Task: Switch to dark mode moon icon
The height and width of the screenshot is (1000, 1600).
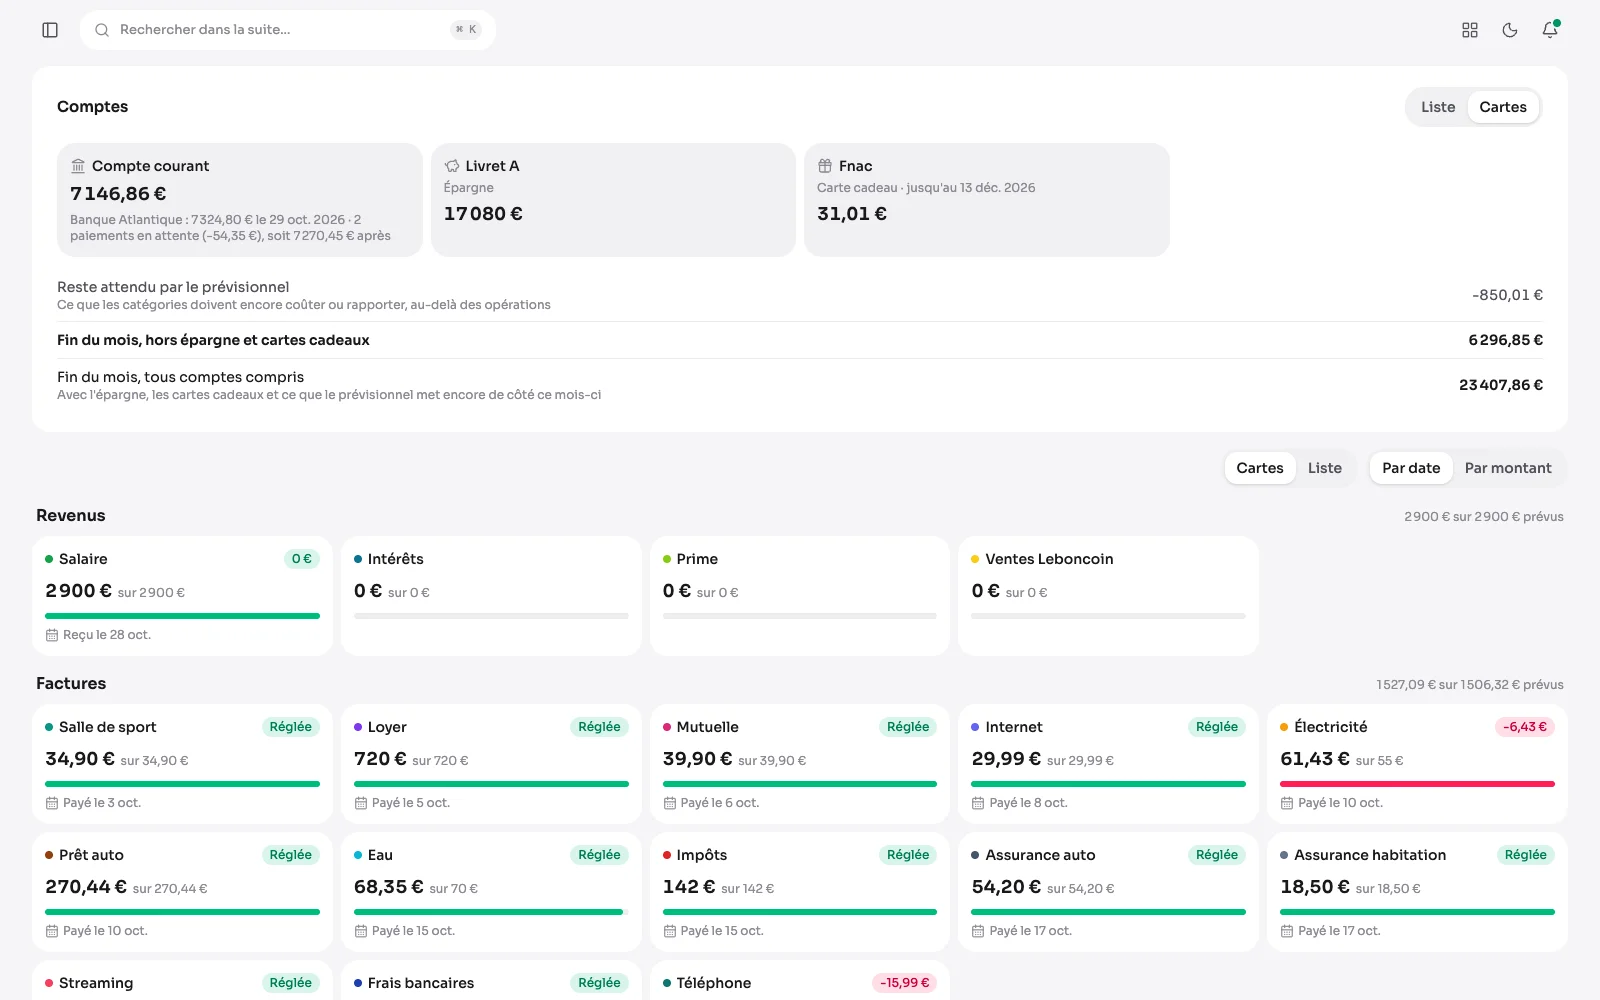Action: coord(1510,30)
